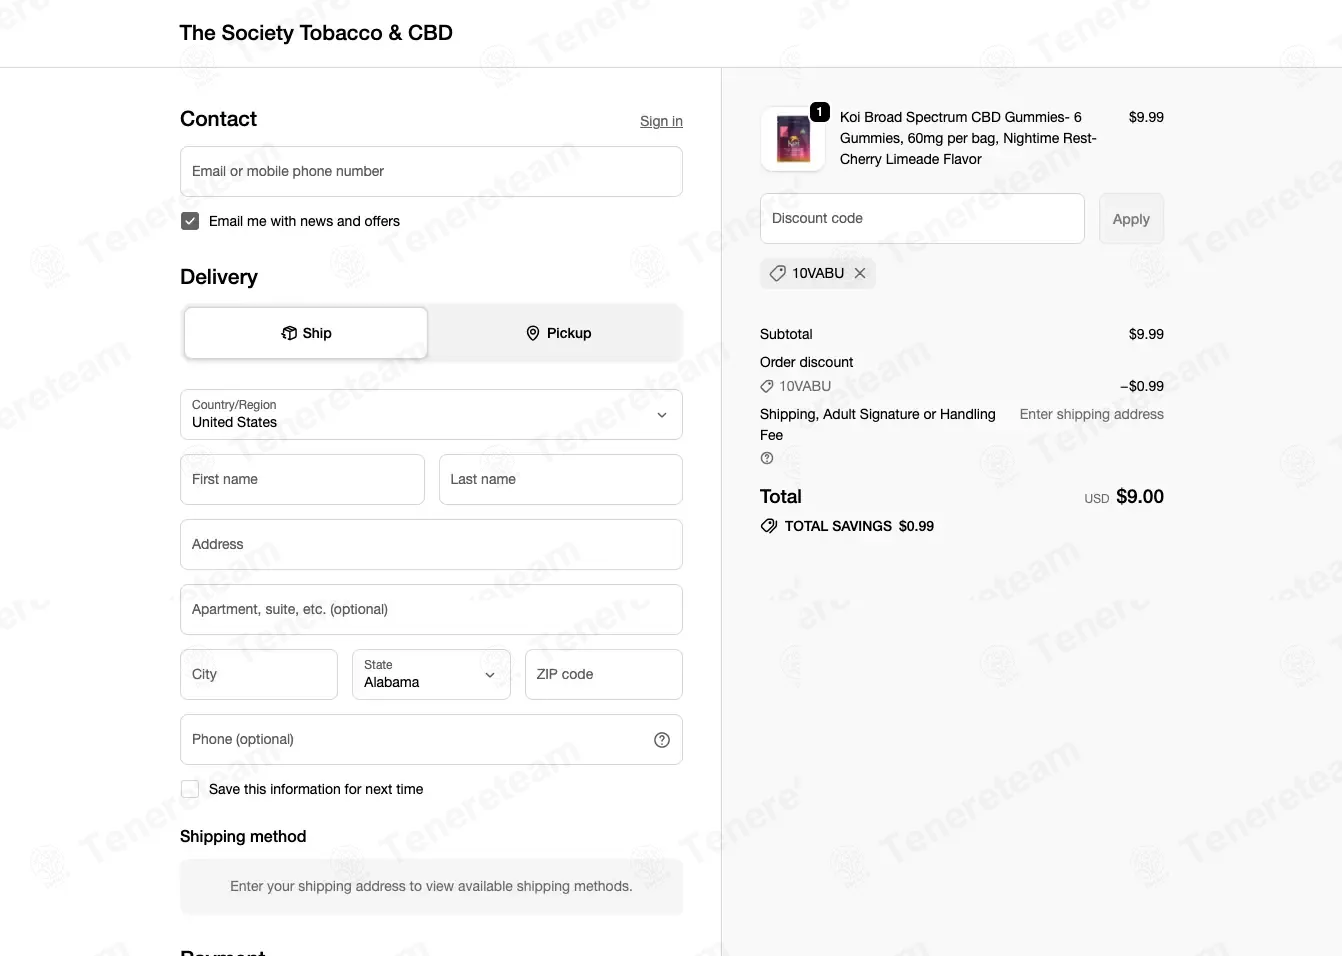Open The Society Tobacco & CBD store title
The height and width of the screenshot is (956, 1342).
point(316,33)
